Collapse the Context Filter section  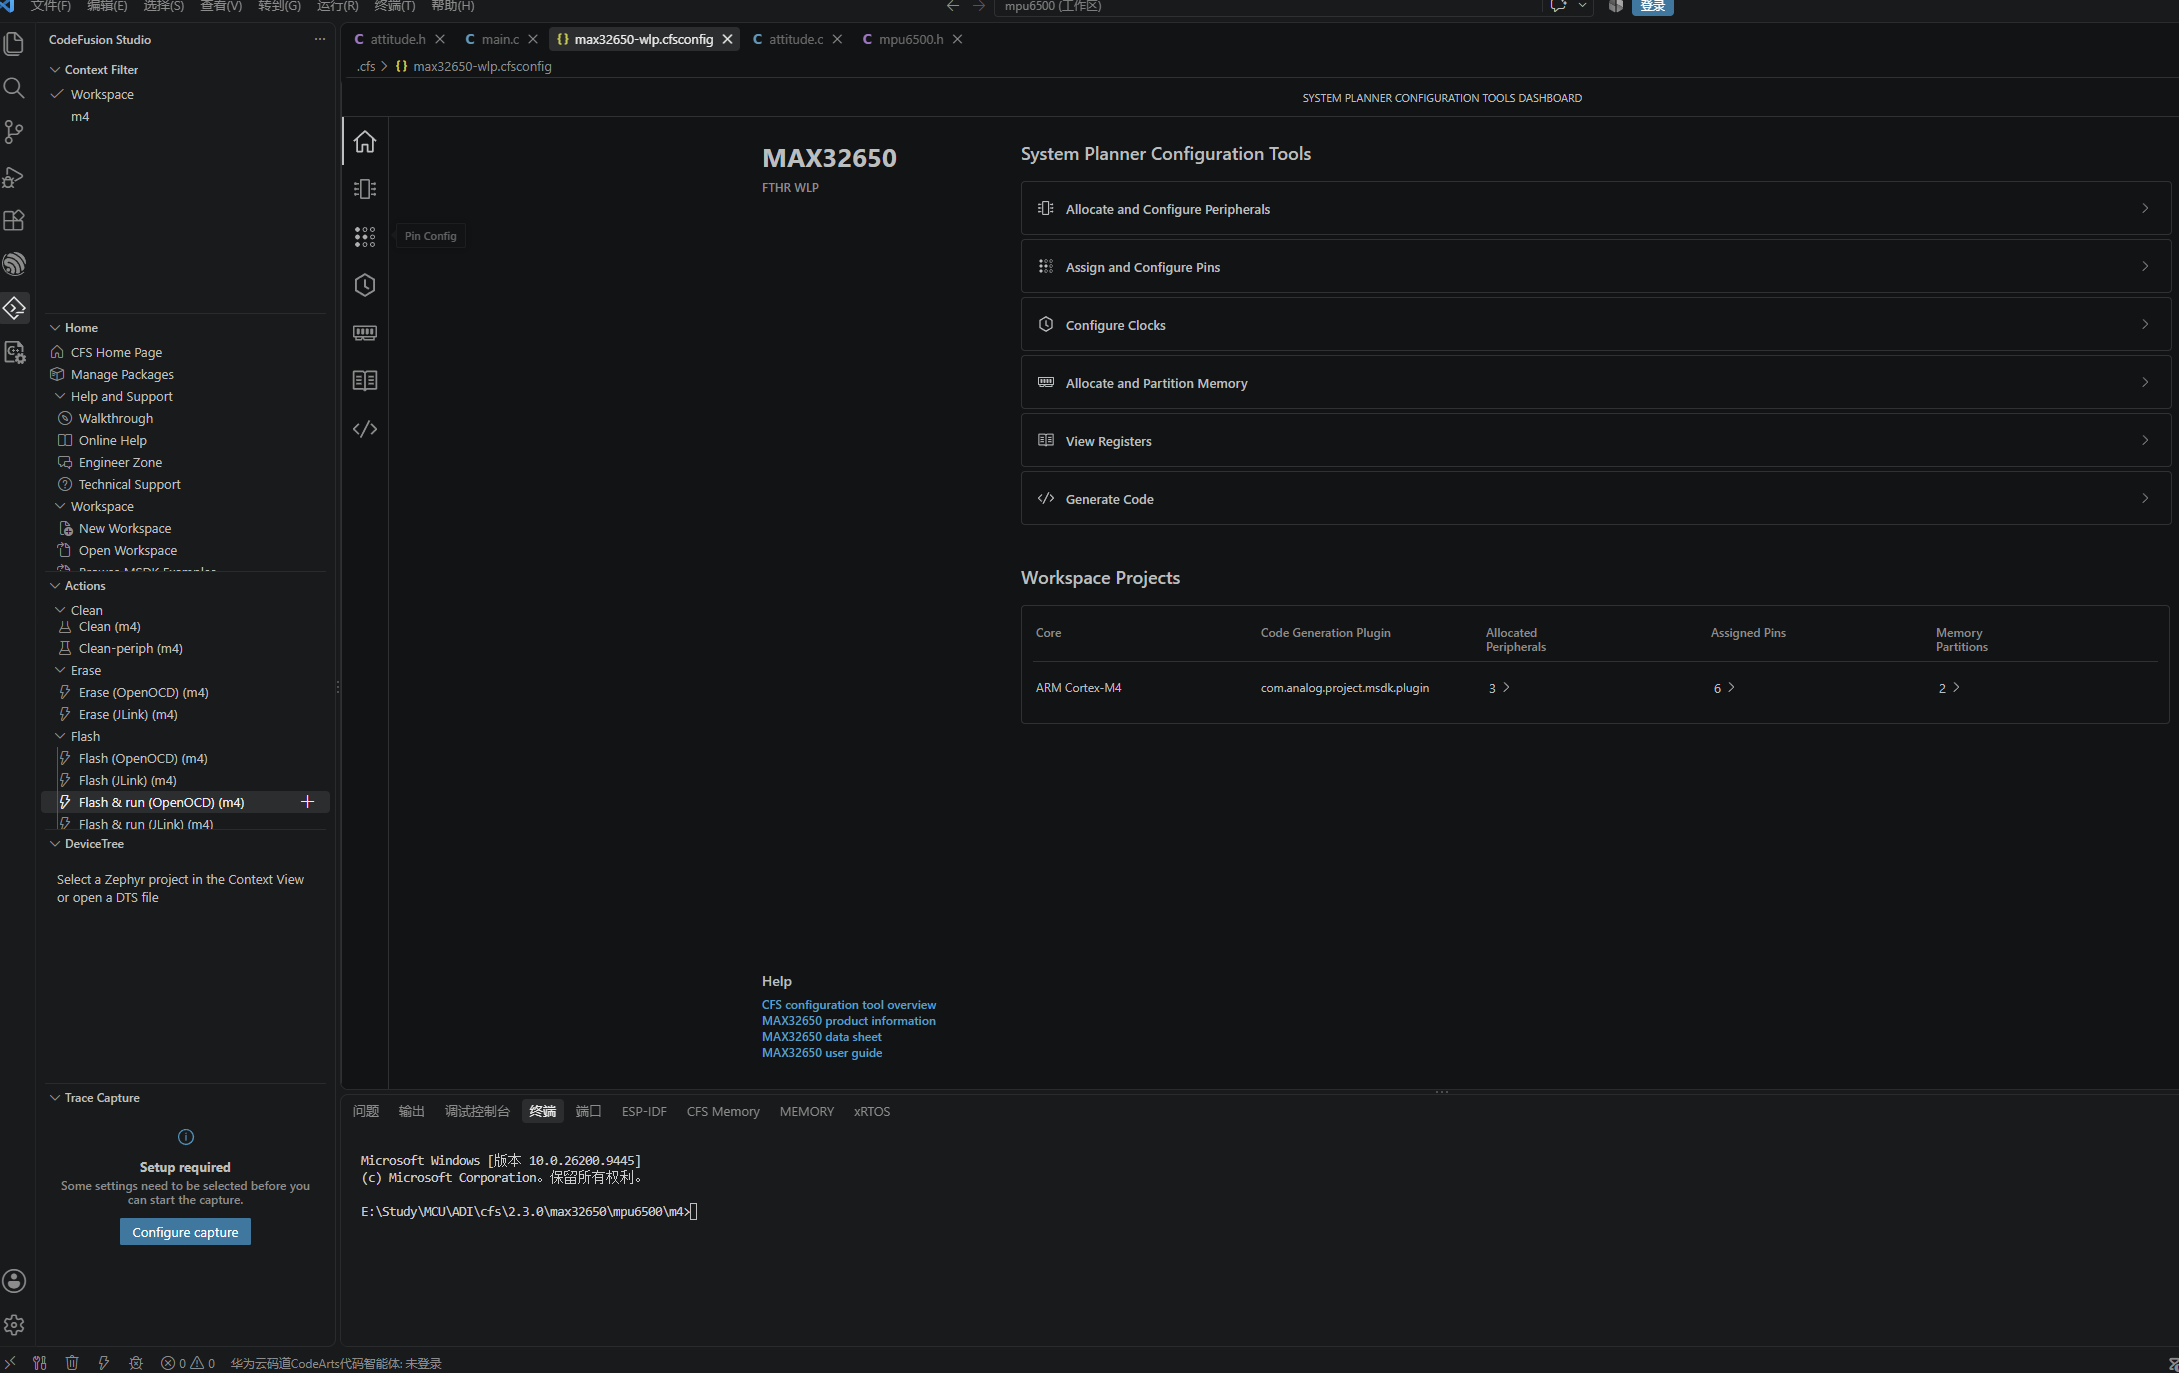click(x=55, y=70)
